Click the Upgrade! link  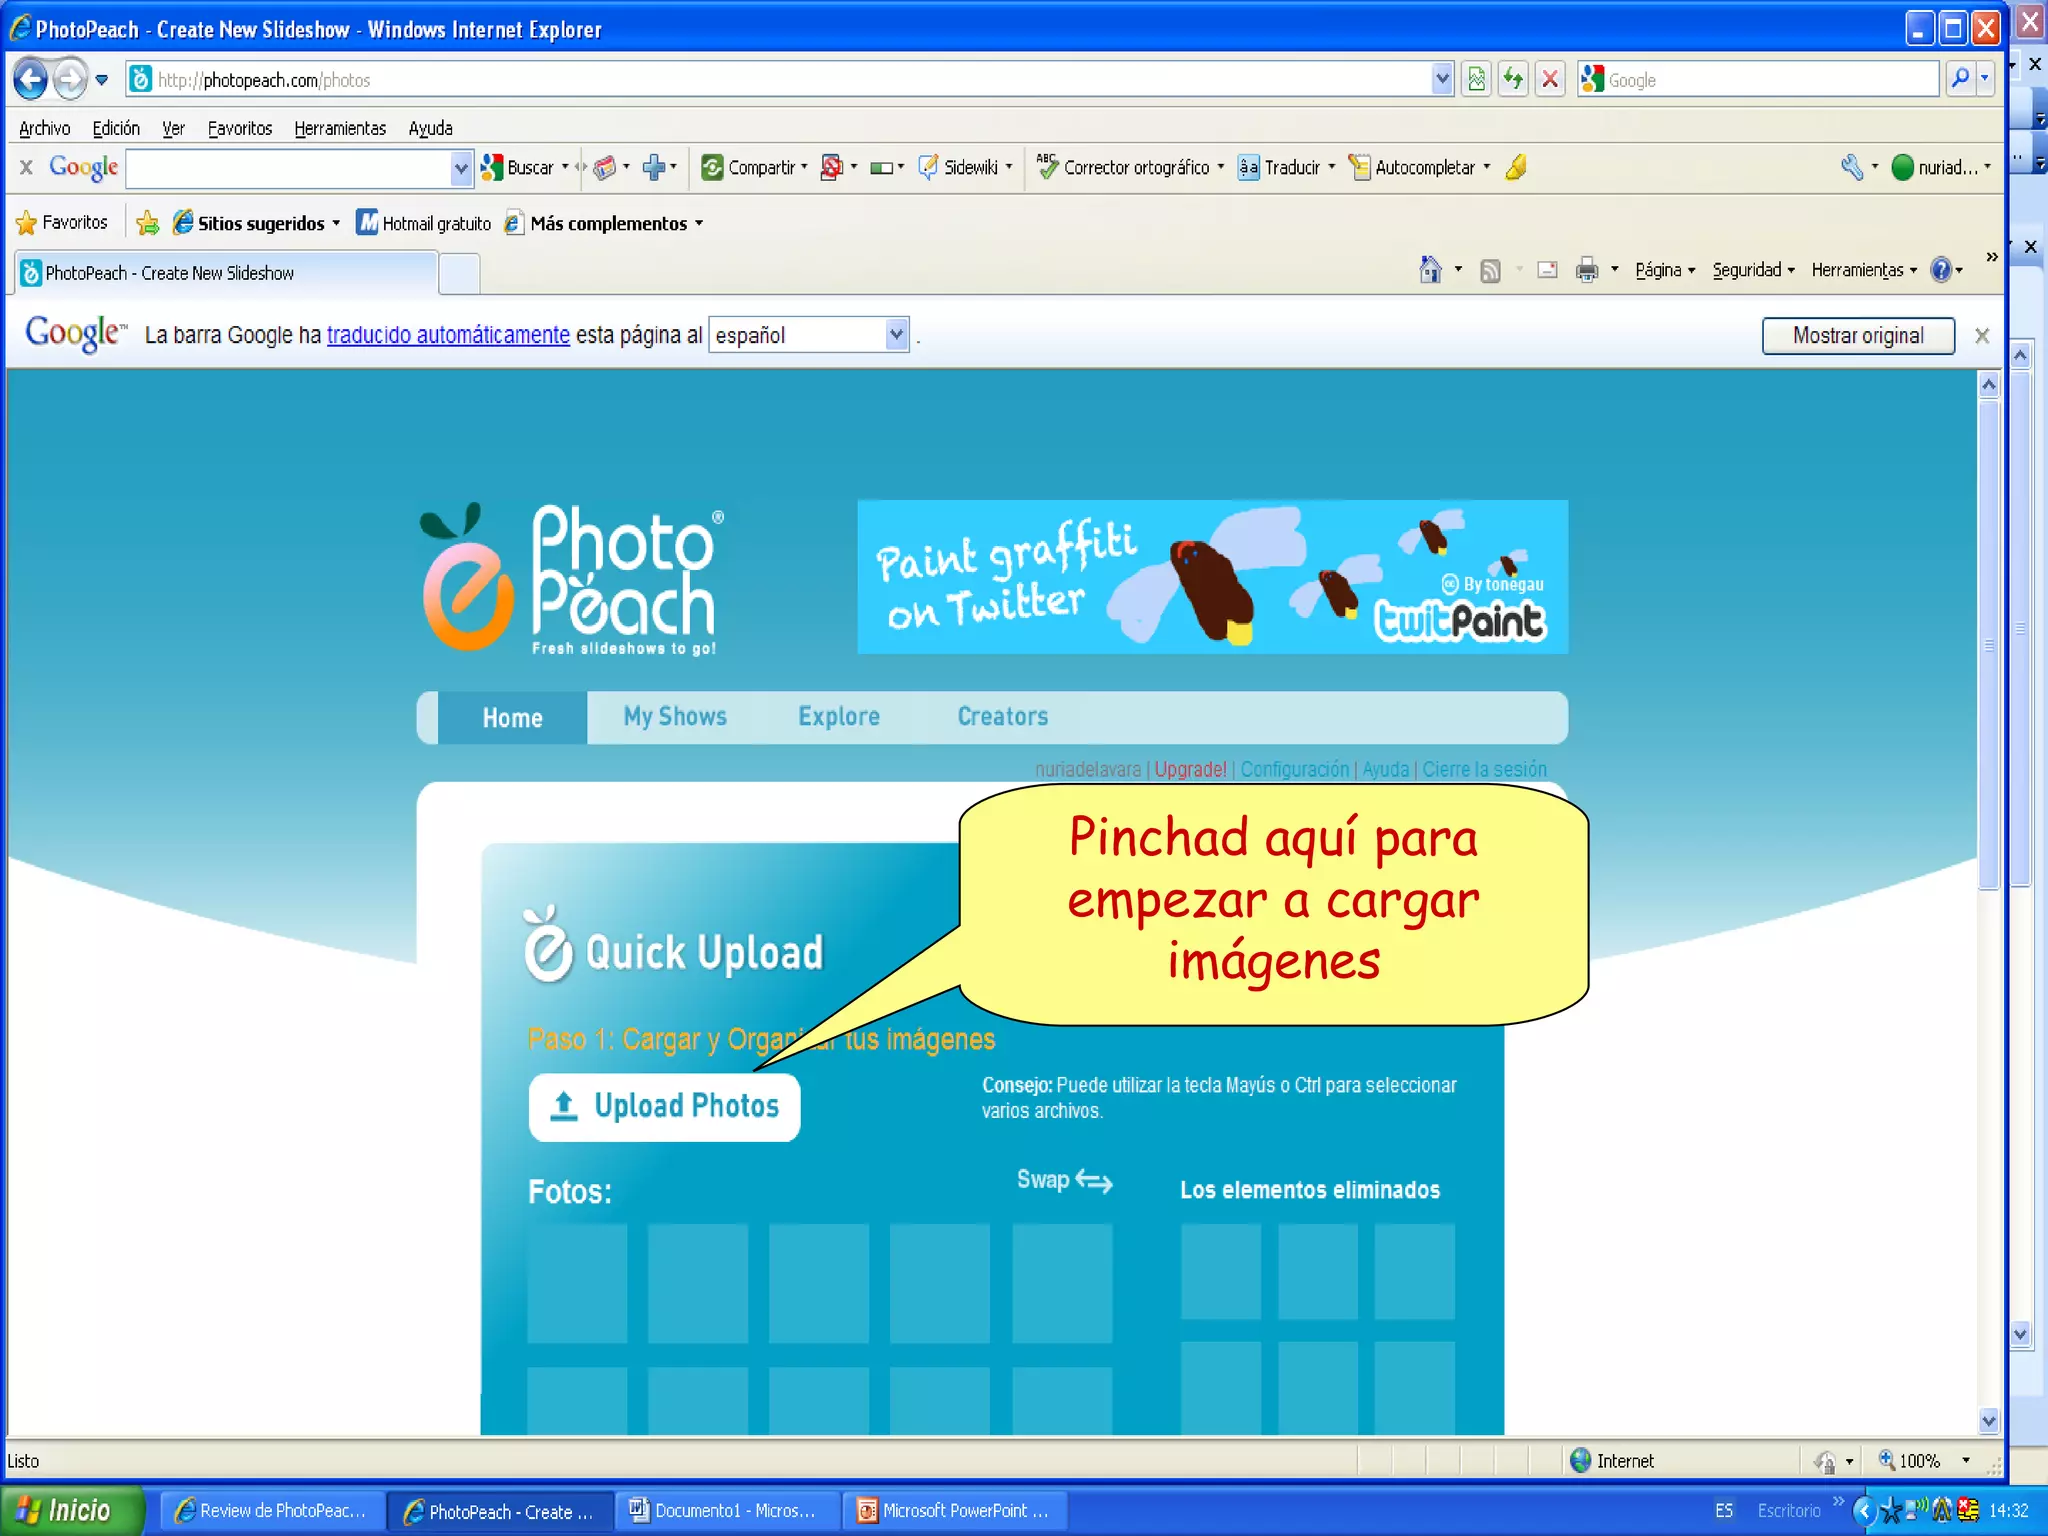pyautogui.click(x=1190, y=769)
